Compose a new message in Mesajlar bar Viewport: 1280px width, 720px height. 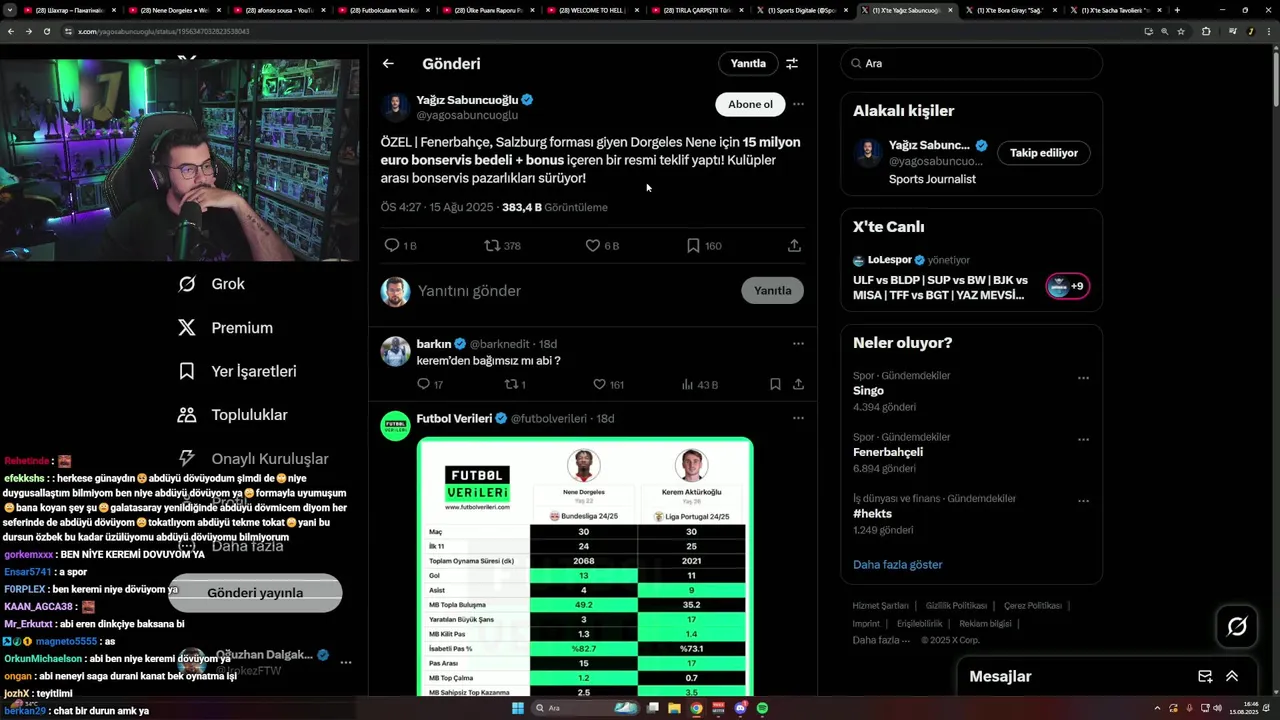coord(1205,677)
